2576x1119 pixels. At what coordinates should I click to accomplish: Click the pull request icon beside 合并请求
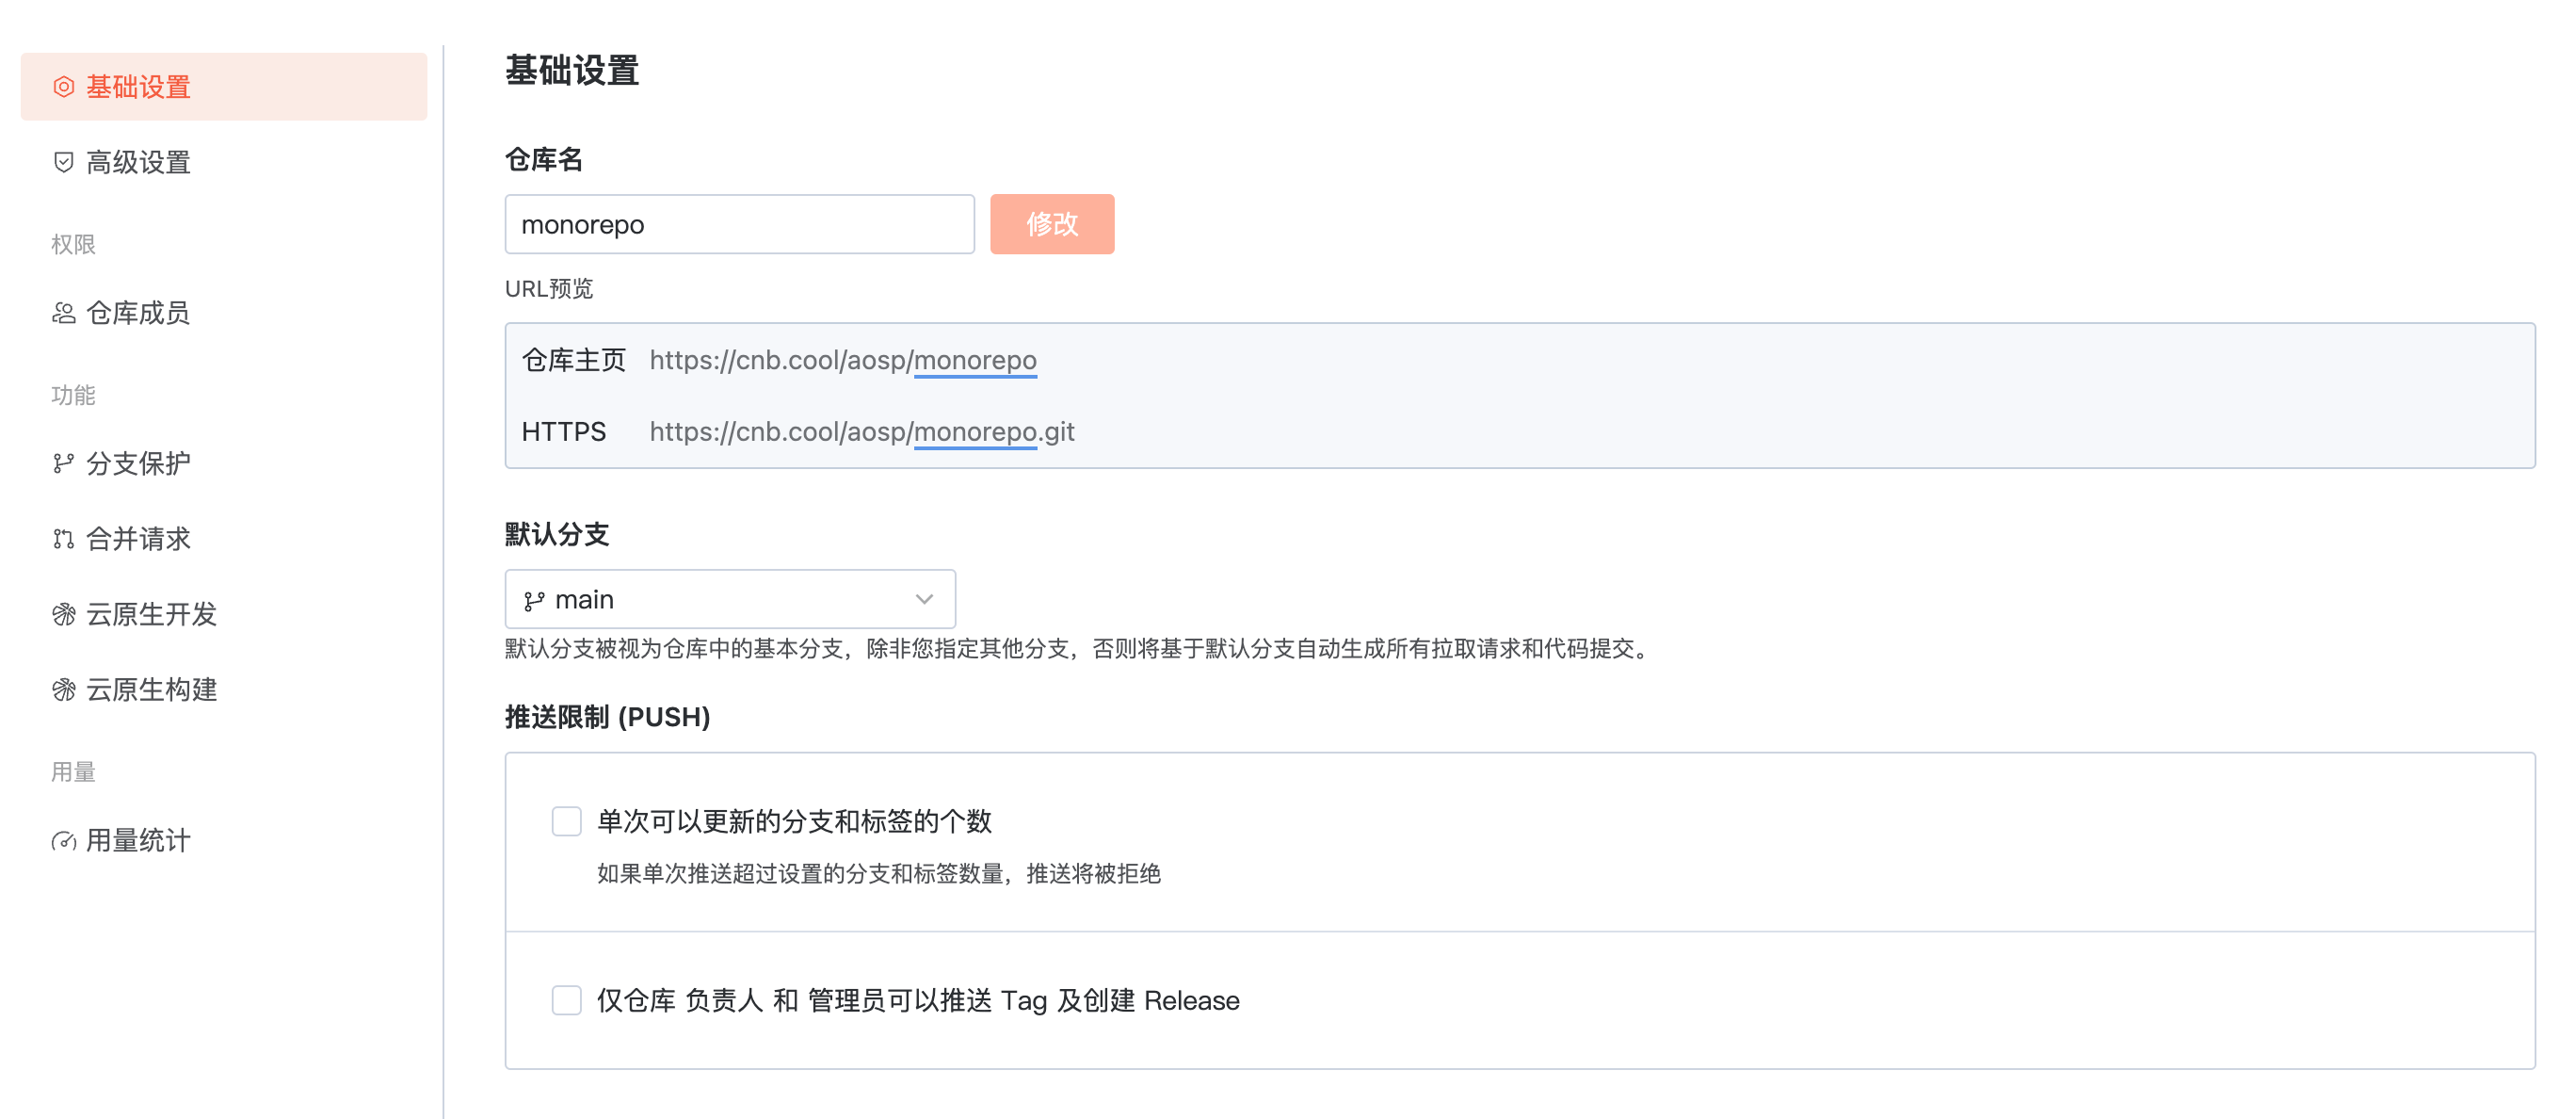pyautogui.click(x=64, y=539)
